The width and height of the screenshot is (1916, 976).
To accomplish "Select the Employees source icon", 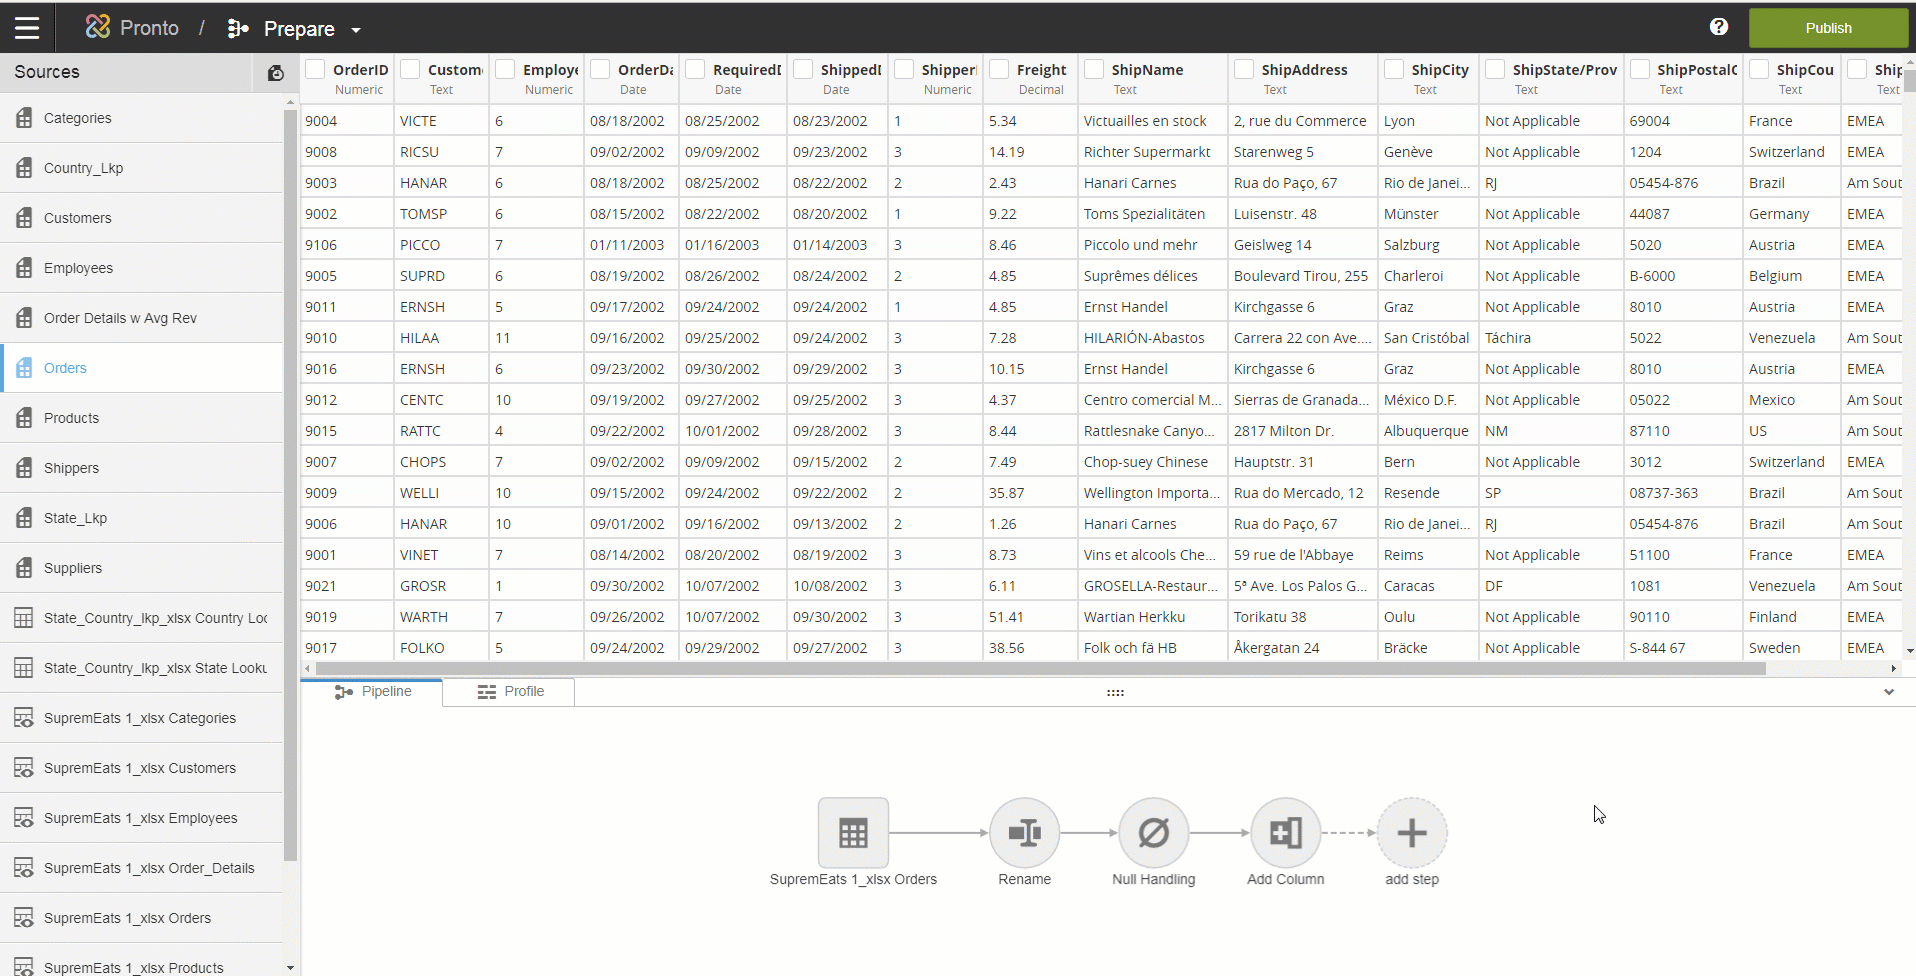I will (24, 268).
